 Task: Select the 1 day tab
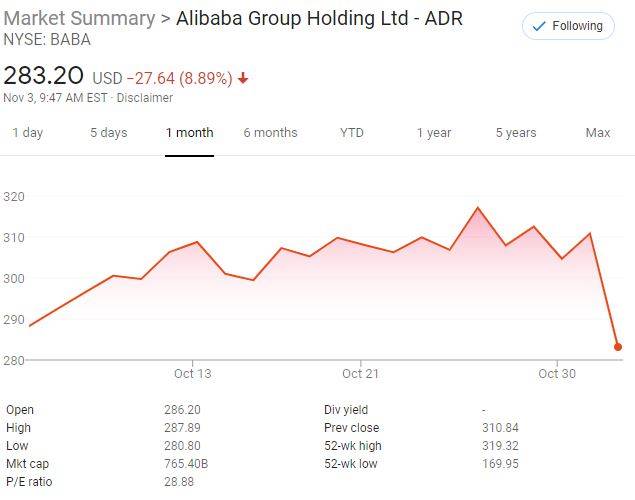(x=27, y=133)
